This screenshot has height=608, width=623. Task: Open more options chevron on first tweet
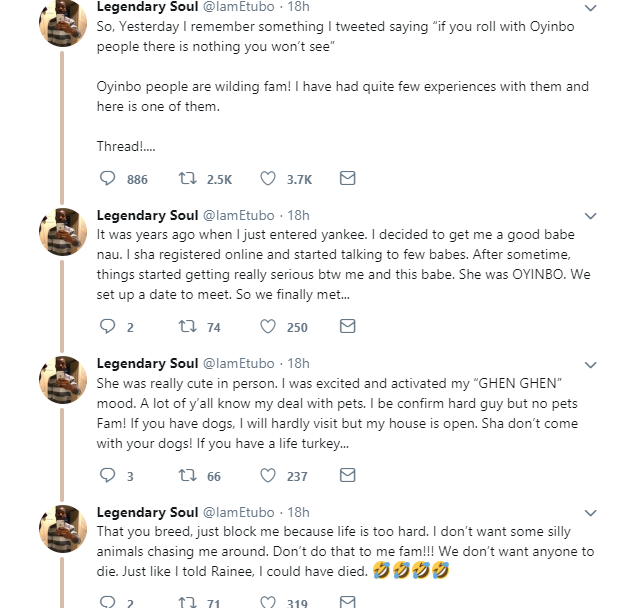click(x=590, y=7)
